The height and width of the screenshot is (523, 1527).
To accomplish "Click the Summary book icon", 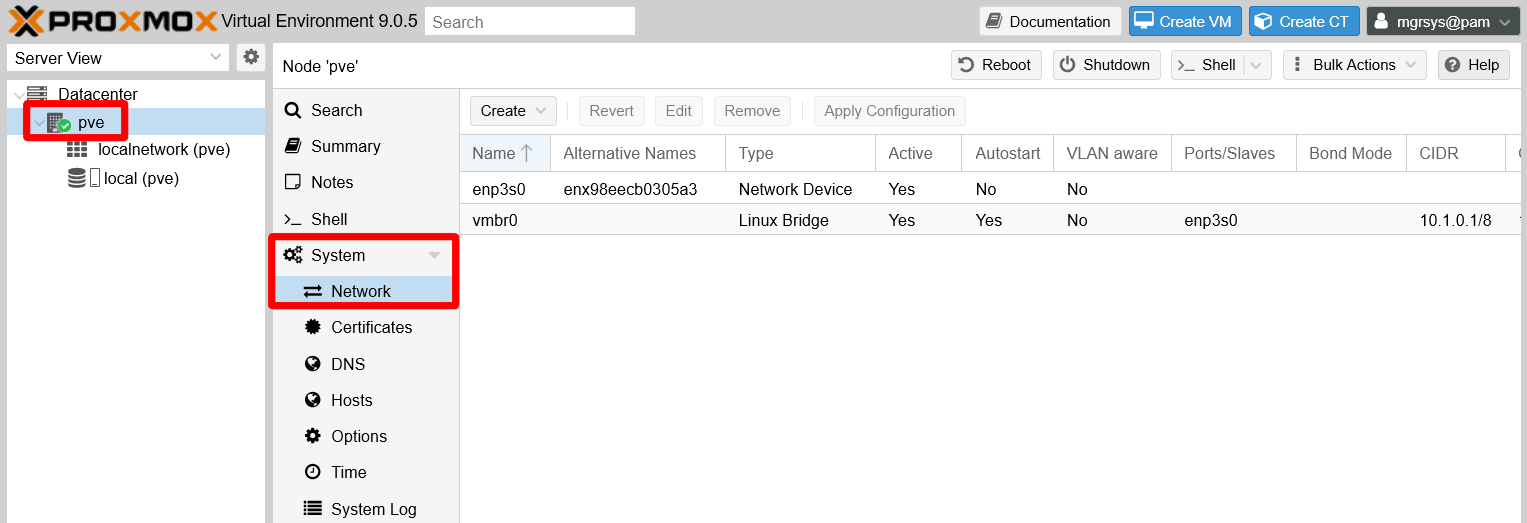I will point(293,146).
